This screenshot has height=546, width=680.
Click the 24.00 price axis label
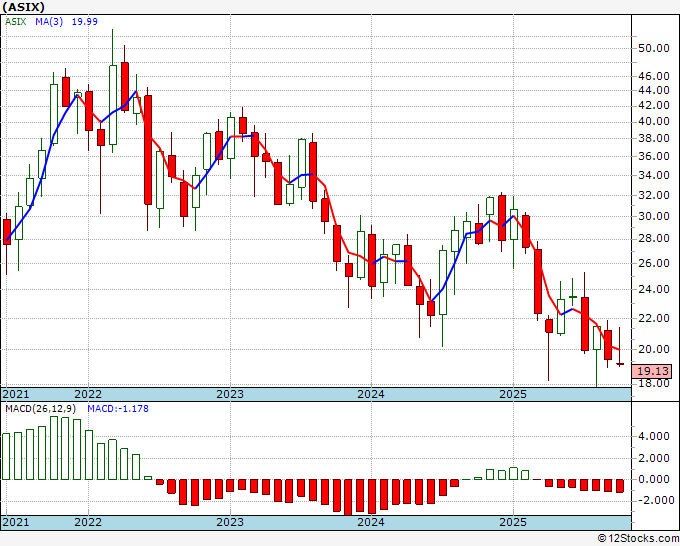654,289
